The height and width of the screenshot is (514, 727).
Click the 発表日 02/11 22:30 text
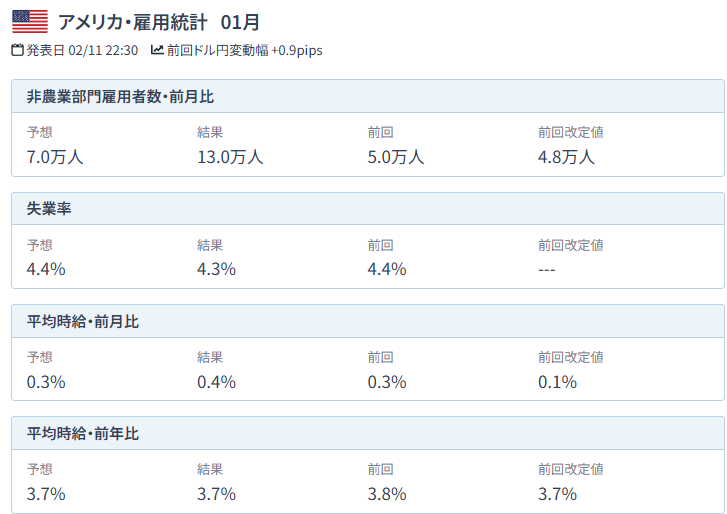pos(82,50)
